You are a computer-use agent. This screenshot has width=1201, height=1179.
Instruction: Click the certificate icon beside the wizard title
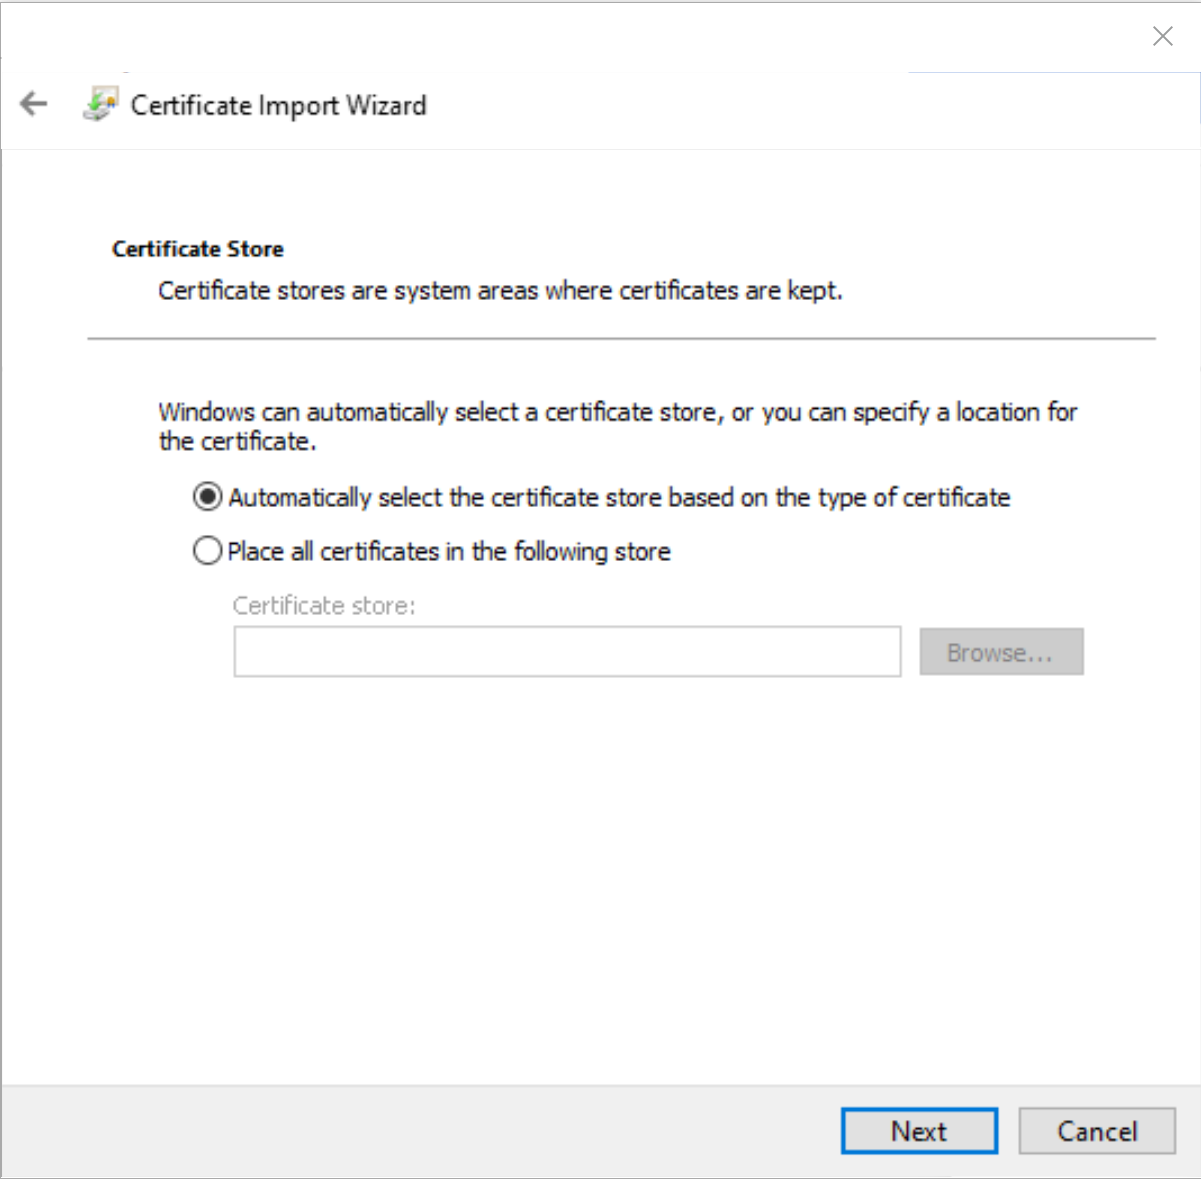click(x=101, y=102)
